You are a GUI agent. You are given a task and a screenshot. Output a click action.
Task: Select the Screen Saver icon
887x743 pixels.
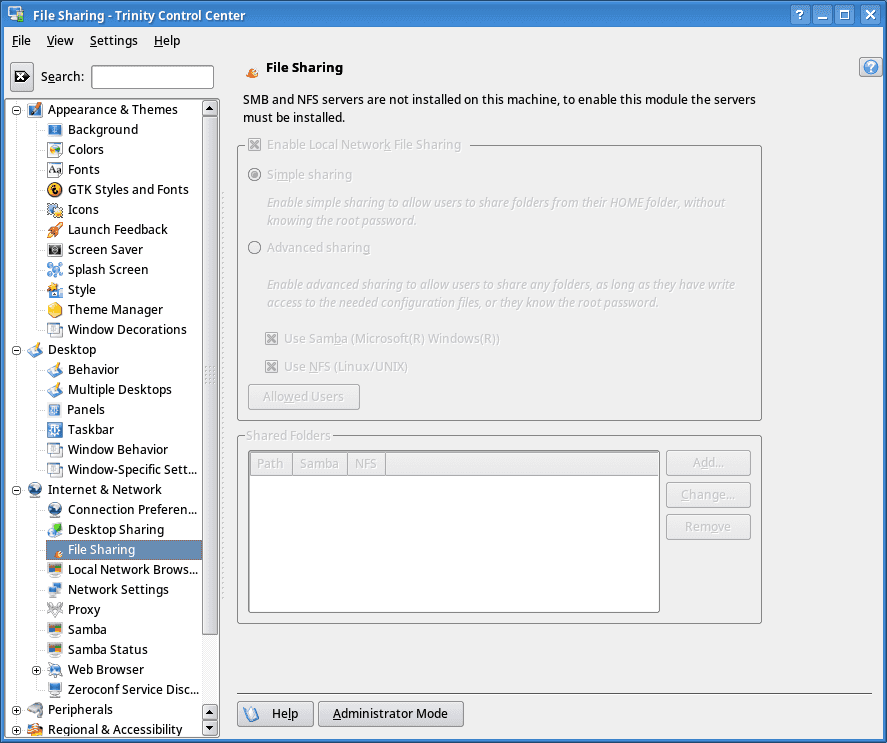[x=55, y=250]
